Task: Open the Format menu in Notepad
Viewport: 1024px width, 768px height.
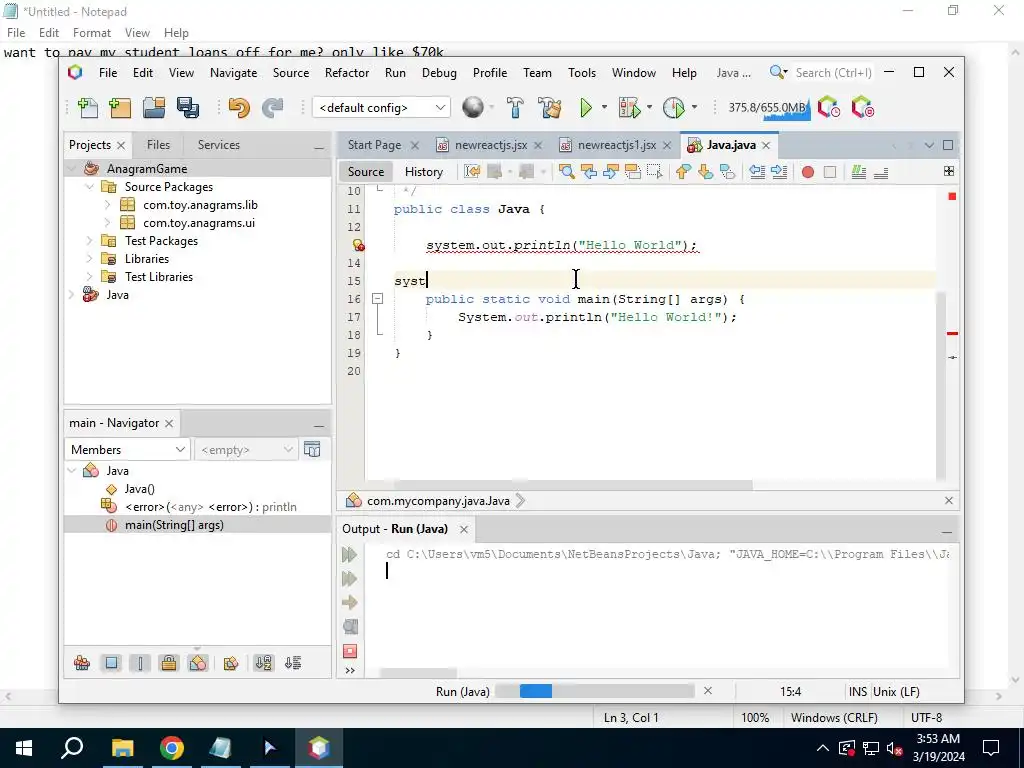Action: [91, 33]
